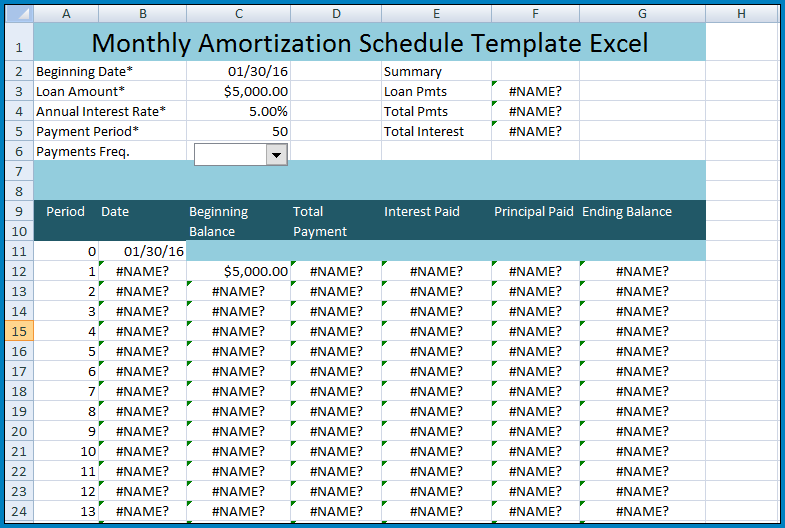Click the period 10 cell in row 21

66,451
